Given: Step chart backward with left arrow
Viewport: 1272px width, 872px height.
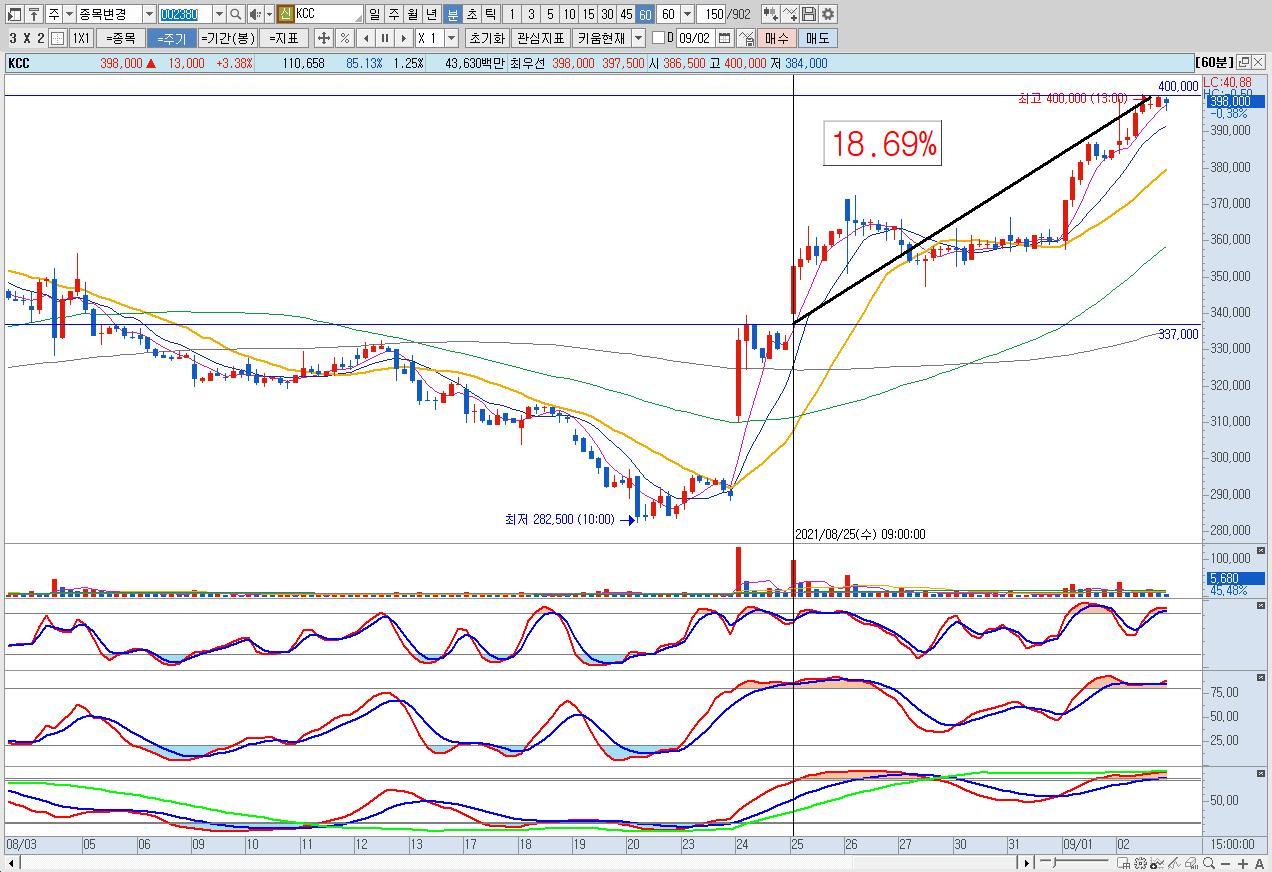Looking at the screenshot, I should [x=365, y=38].
